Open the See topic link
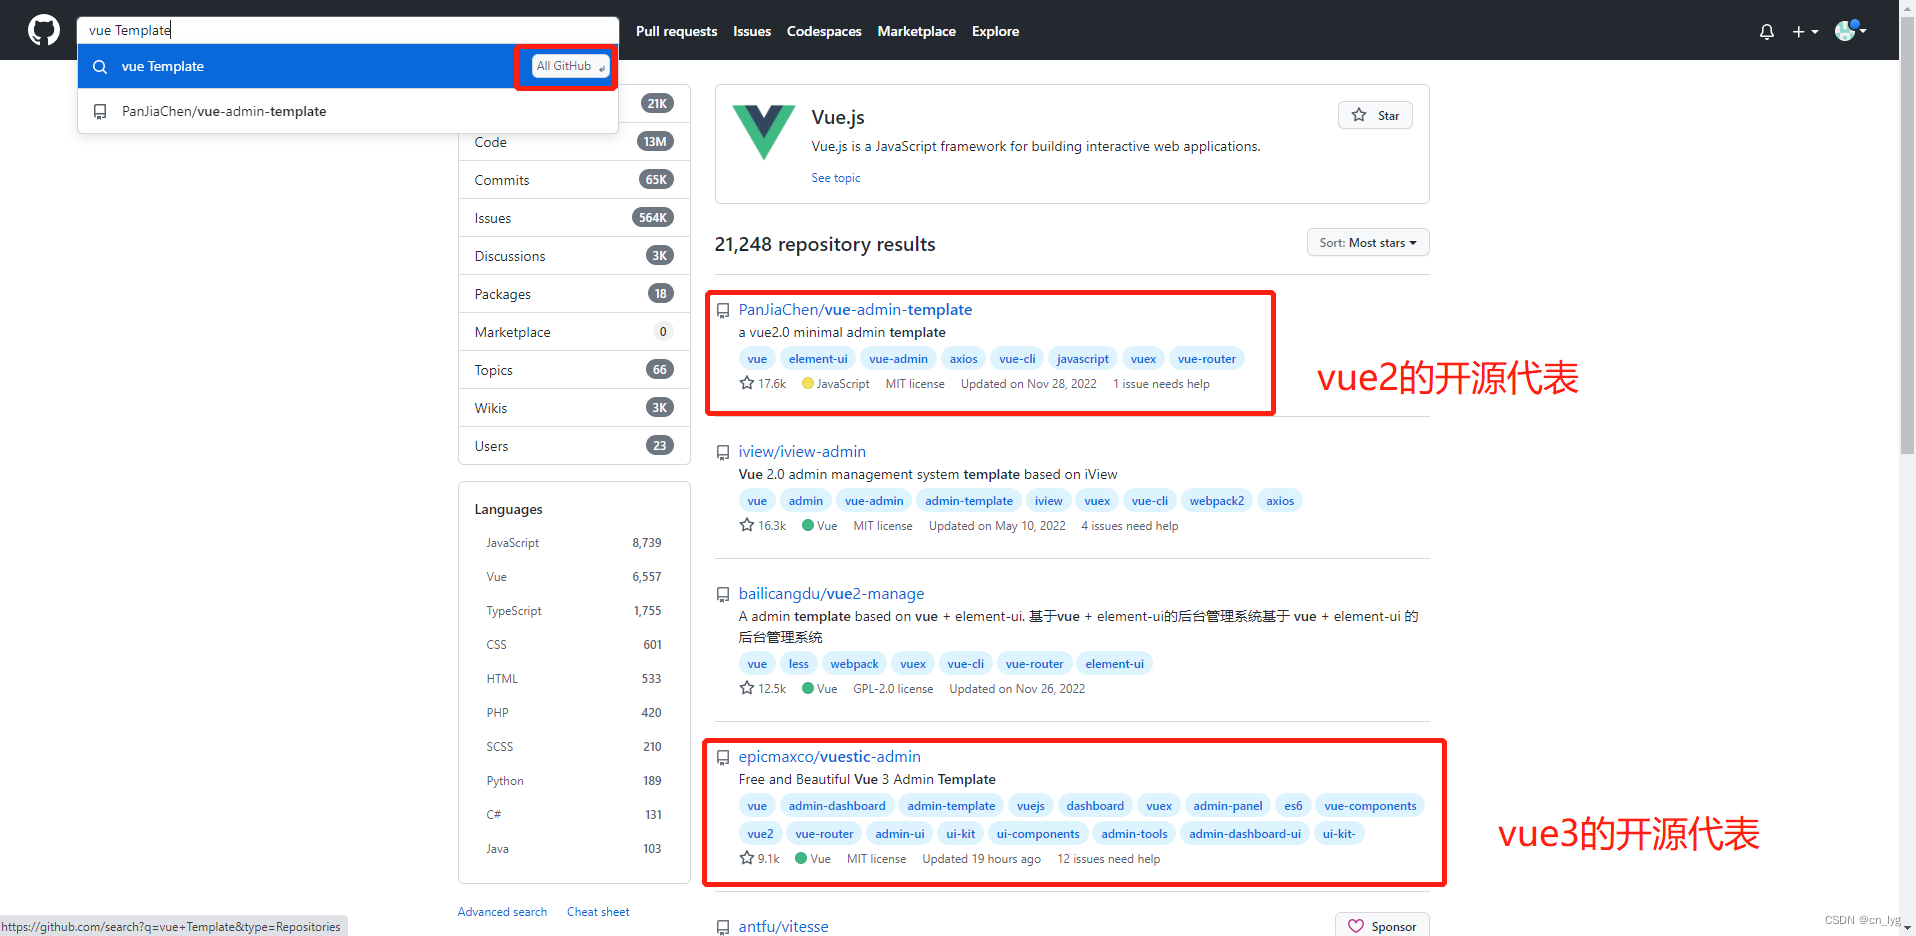 [x=836, y=178]
